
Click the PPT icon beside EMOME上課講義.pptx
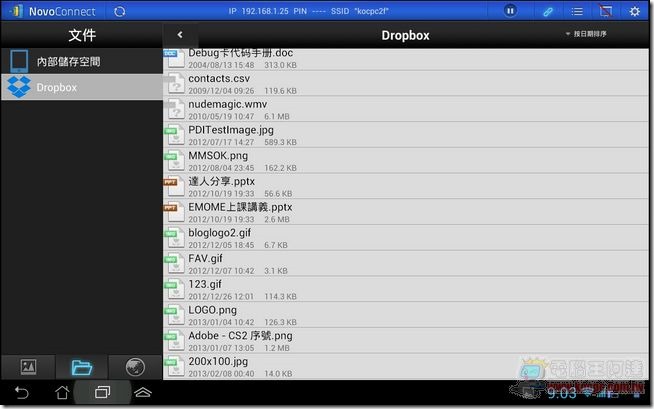tap(174, 213)
